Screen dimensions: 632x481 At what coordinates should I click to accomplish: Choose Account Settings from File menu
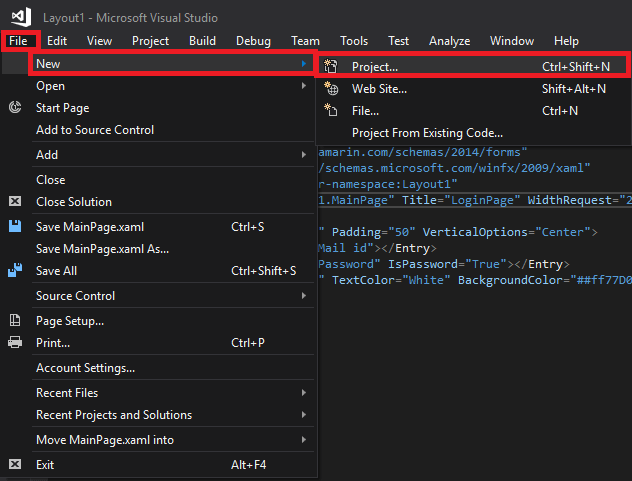[85, 368]
